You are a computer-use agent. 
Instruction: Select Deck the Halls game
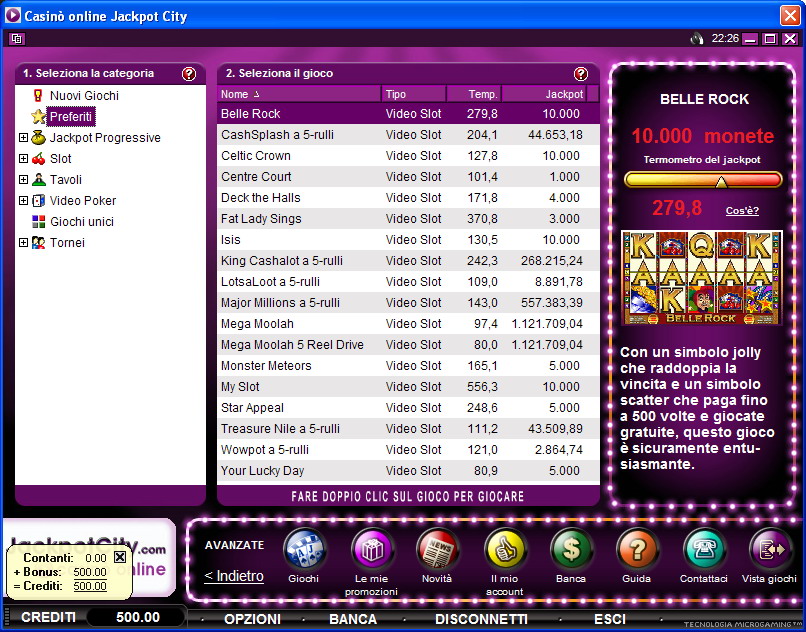[408, 198]
